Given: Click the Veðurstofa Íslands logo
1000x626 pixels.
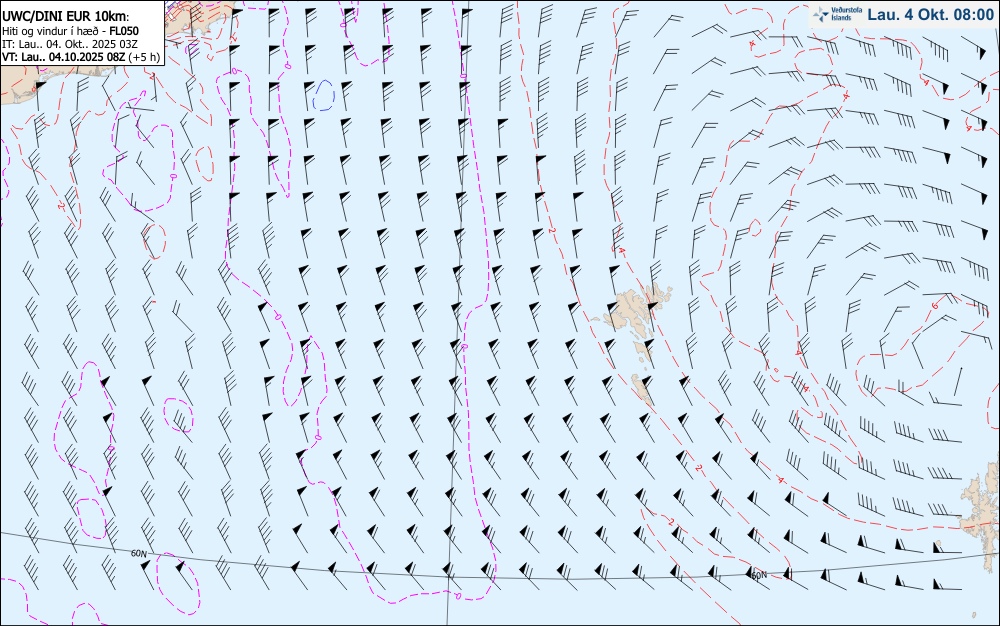Looking at the screenshot, I should tap(837, 14).
